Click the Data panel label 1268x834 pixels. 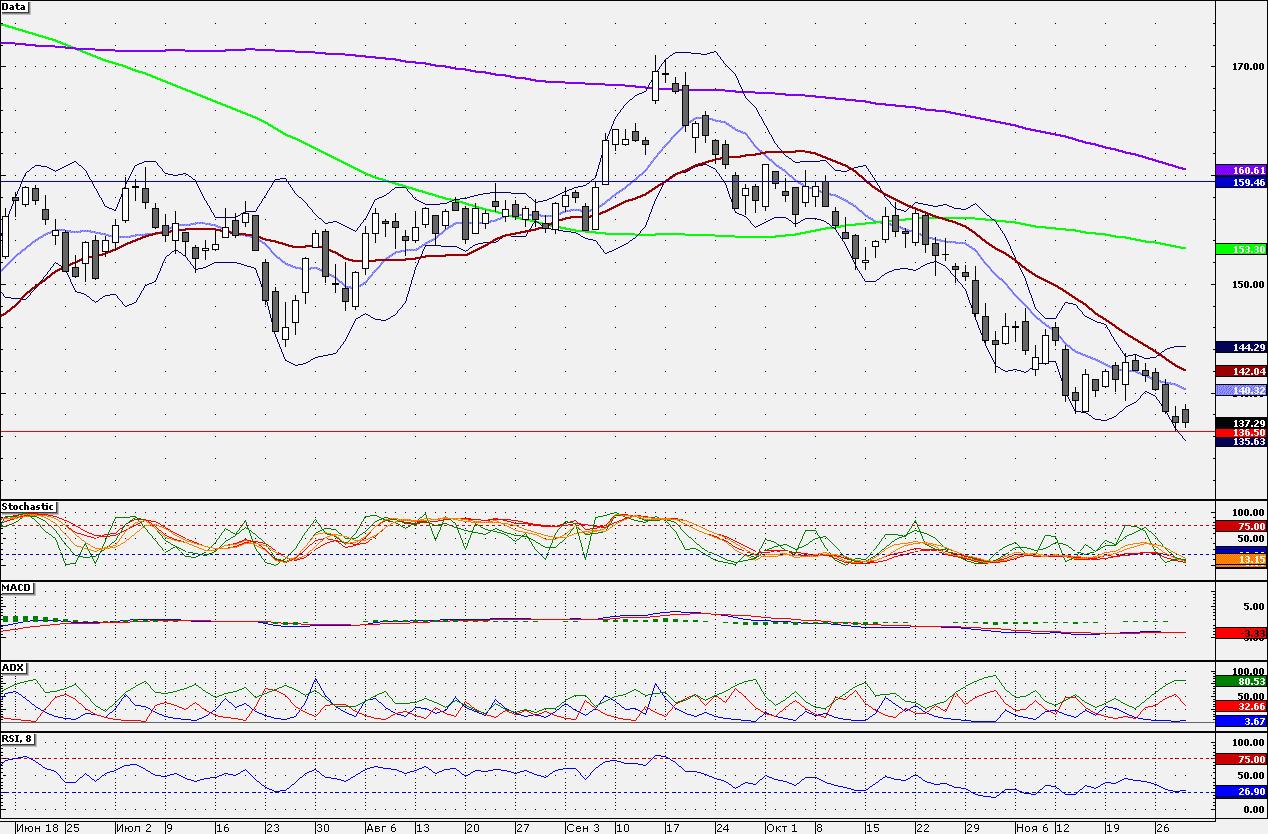coord(15,7)
